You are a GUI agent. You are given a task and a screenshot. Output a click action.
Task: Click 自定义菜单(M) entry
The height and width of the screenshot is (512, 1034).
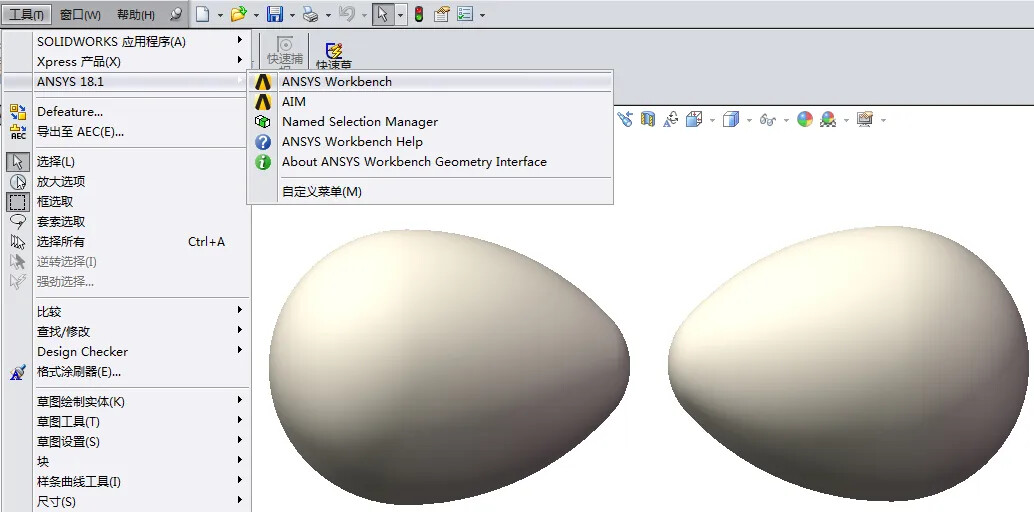pyautogui.click(x=321, y=192)
